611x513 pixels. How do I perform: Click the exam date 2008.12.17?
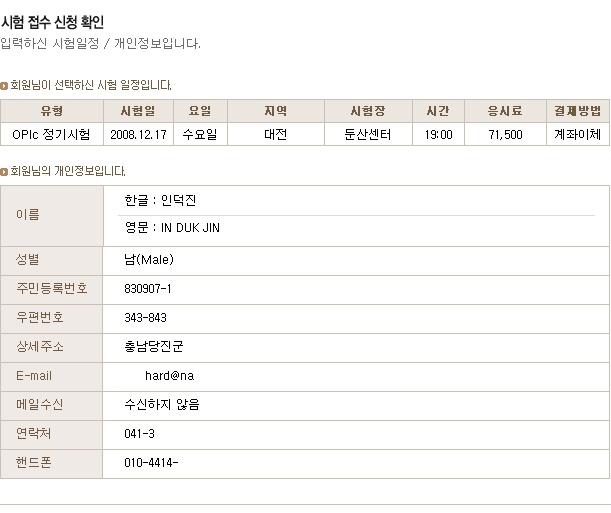coord(138,135)
